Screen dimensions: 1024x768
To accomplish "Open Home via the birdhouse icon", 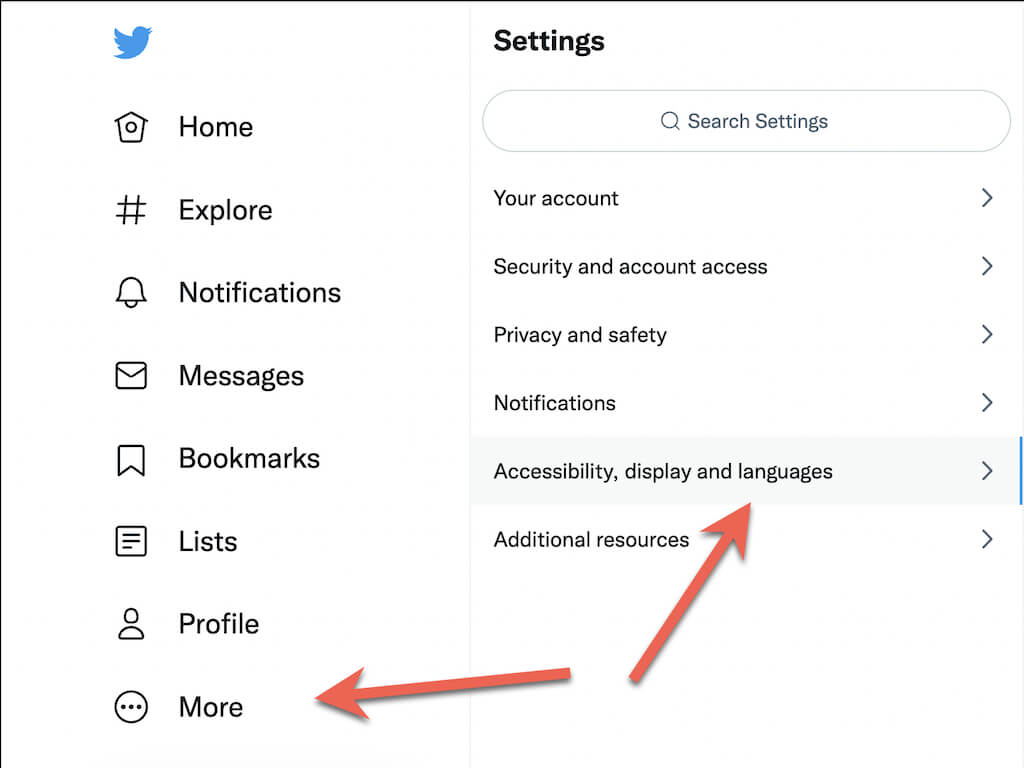I will (x=131, y=127).
